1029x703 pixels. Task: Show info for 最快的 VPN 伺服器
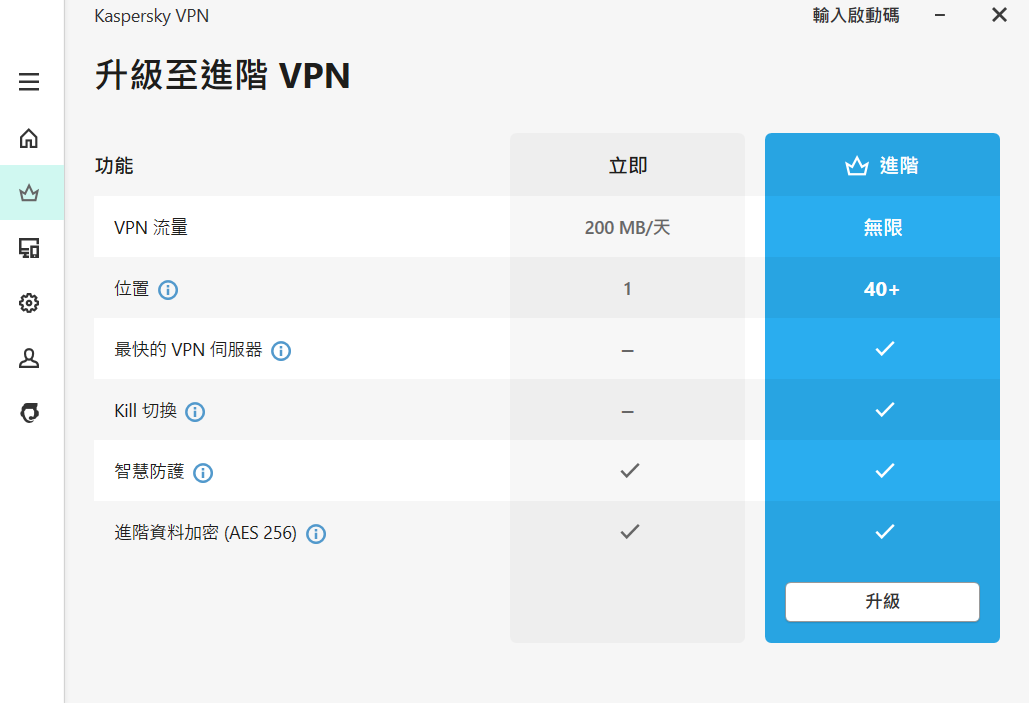281,351
